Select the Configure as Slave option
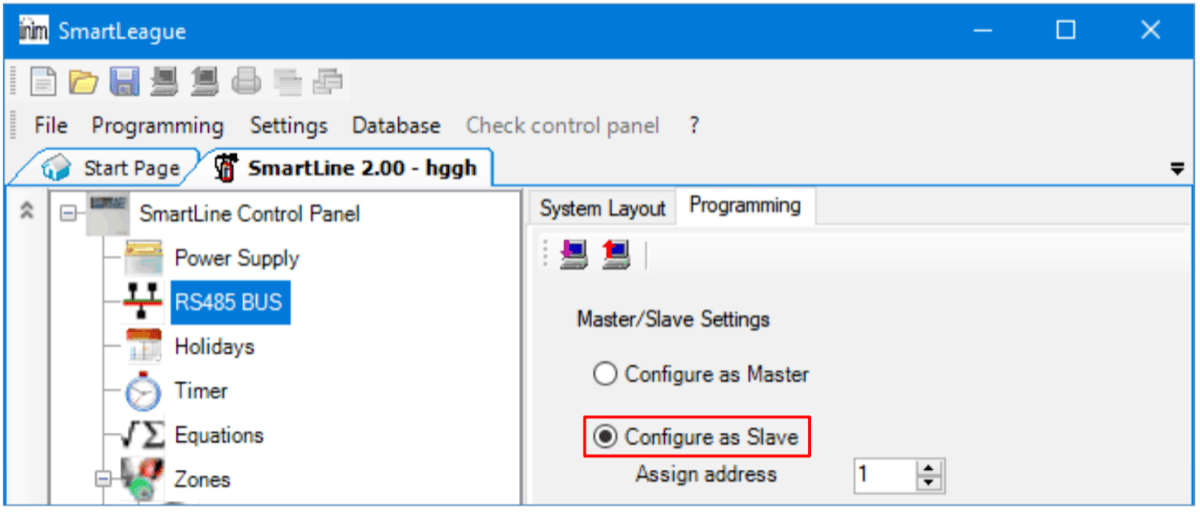This screenshot has height=513, width=1200. (x=605, y=437)
